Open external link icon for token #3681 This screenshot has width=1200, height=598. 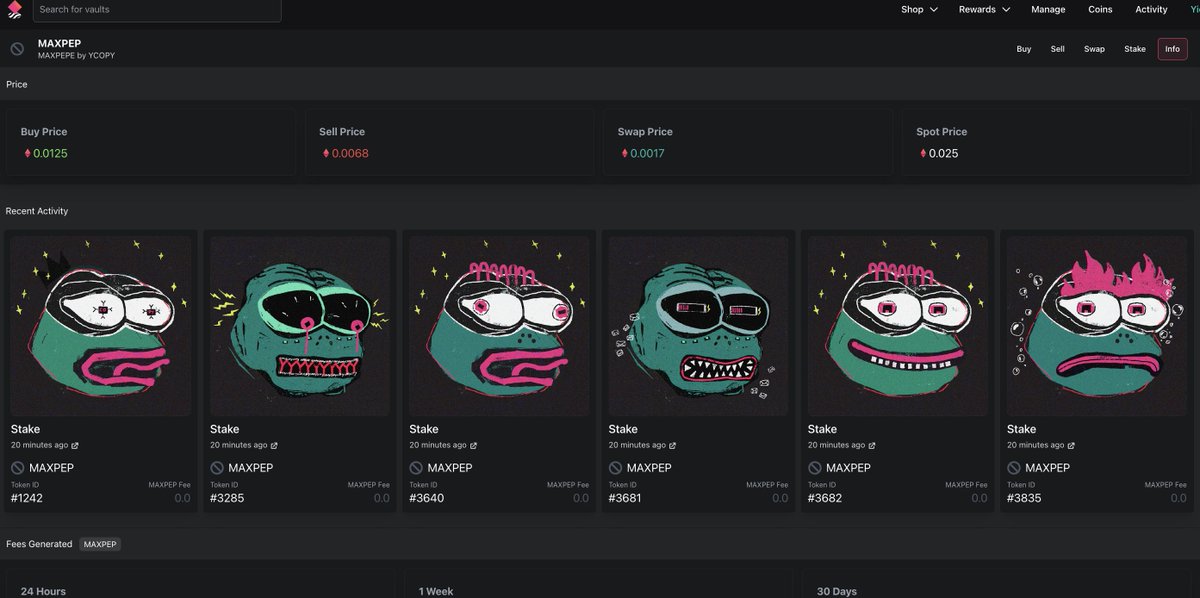coord(673,446)
